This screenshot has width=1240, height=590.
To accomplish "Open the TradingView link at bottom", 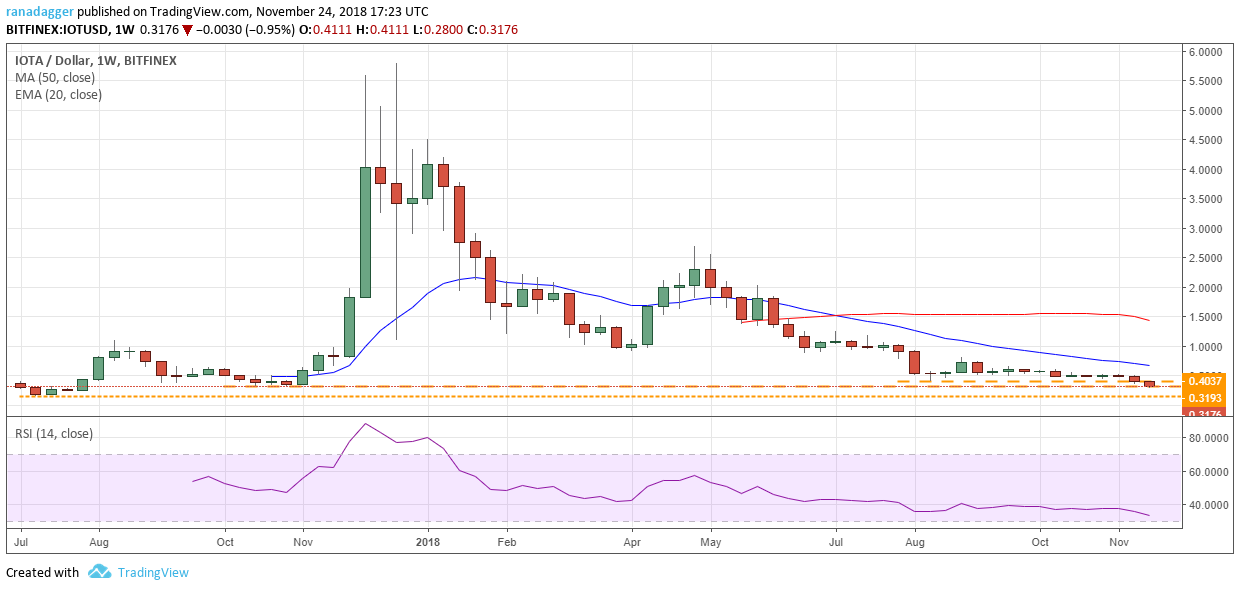I will (153, 573).
